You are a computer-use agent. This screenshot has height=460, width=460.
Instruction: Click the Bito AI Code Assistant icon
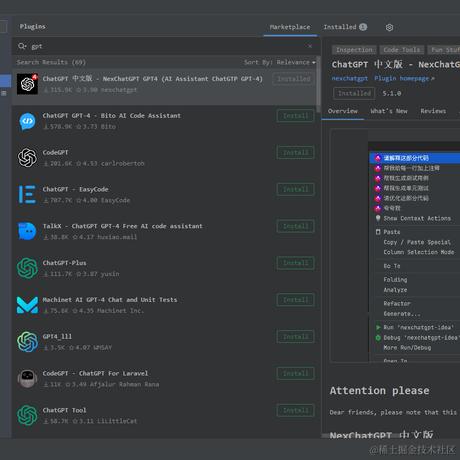(x=27, y=121)
